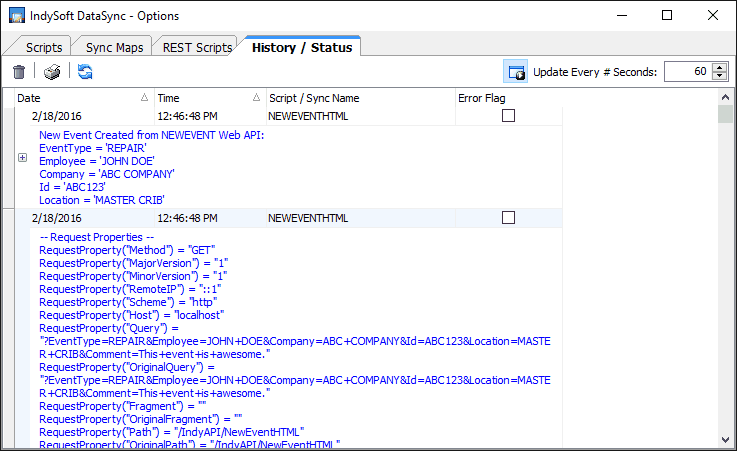Tick the Error Flag checkbox in second row
This screenshot has width=737, height=451.
pos(508,217)
